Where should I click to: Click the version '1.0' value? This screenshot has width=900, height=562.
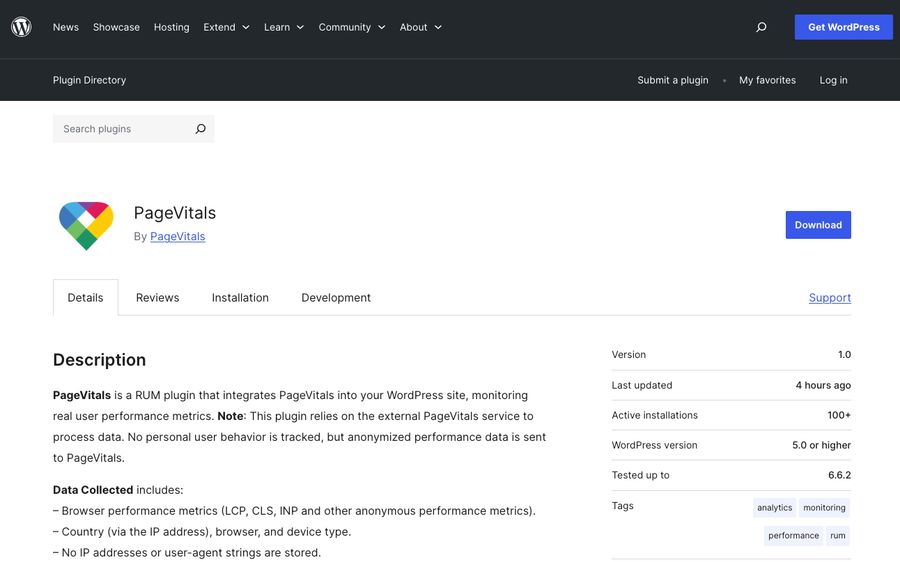click(x=844, y=354)
